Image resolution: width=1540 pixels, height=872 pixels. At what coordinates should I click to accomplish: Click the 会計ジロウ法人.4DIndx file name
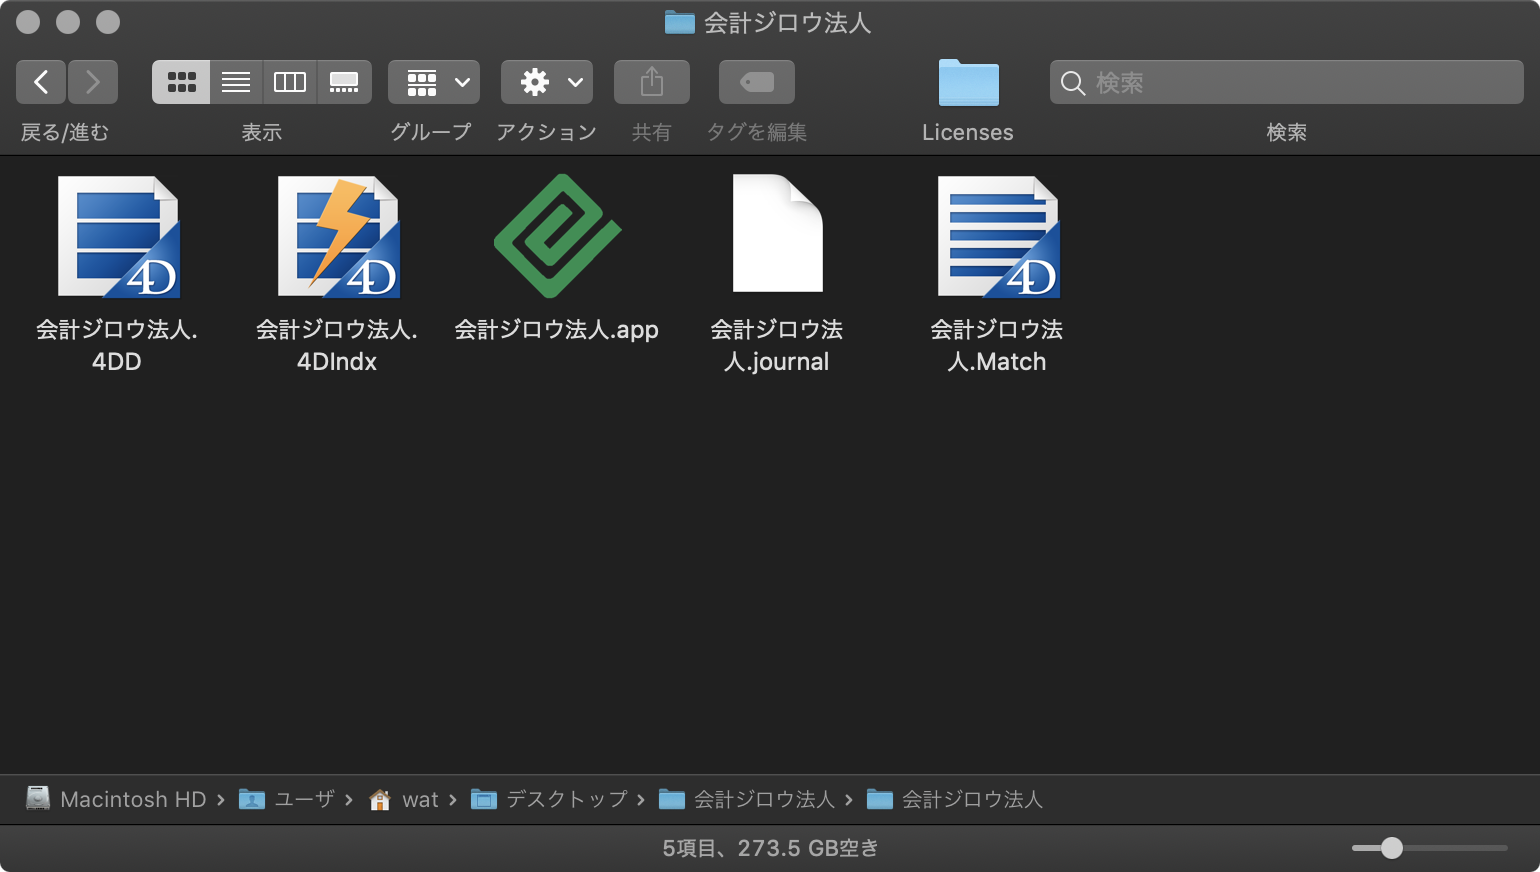tap(337, 345)
